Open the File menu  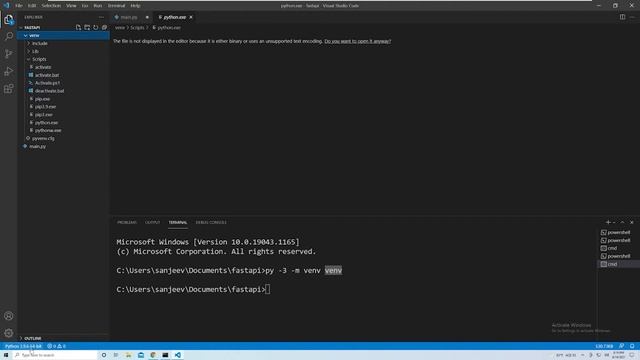click(x=19, y=6)
